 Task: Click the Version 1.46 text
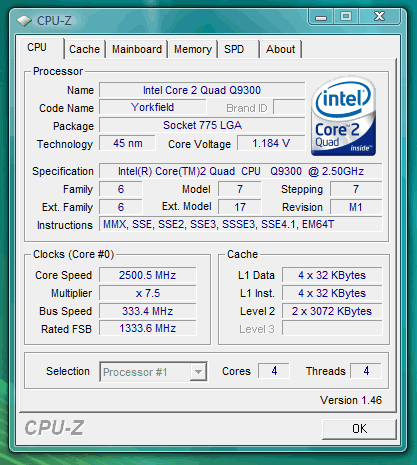(351, 400)
